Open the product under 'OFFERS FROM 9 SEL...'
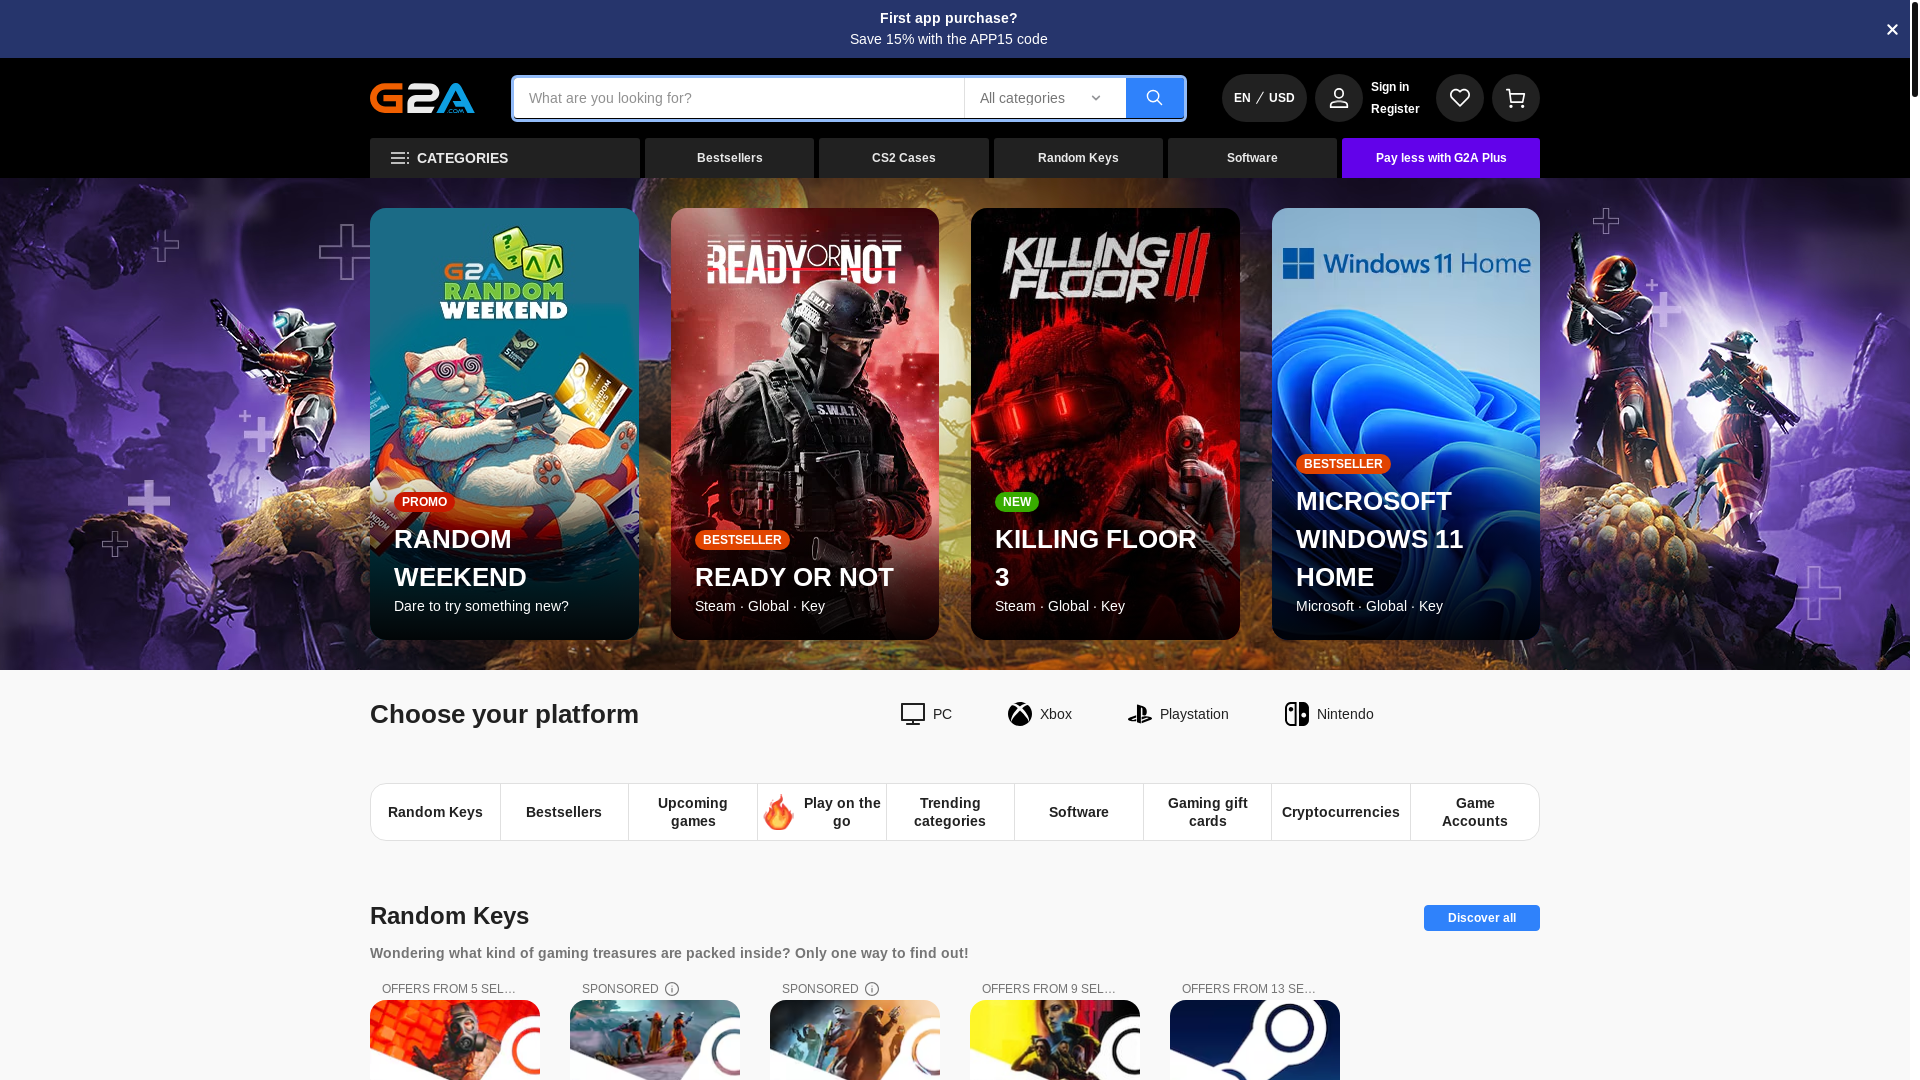The height and width of the screenshot is (1080, 1920). [1055, 1040]
